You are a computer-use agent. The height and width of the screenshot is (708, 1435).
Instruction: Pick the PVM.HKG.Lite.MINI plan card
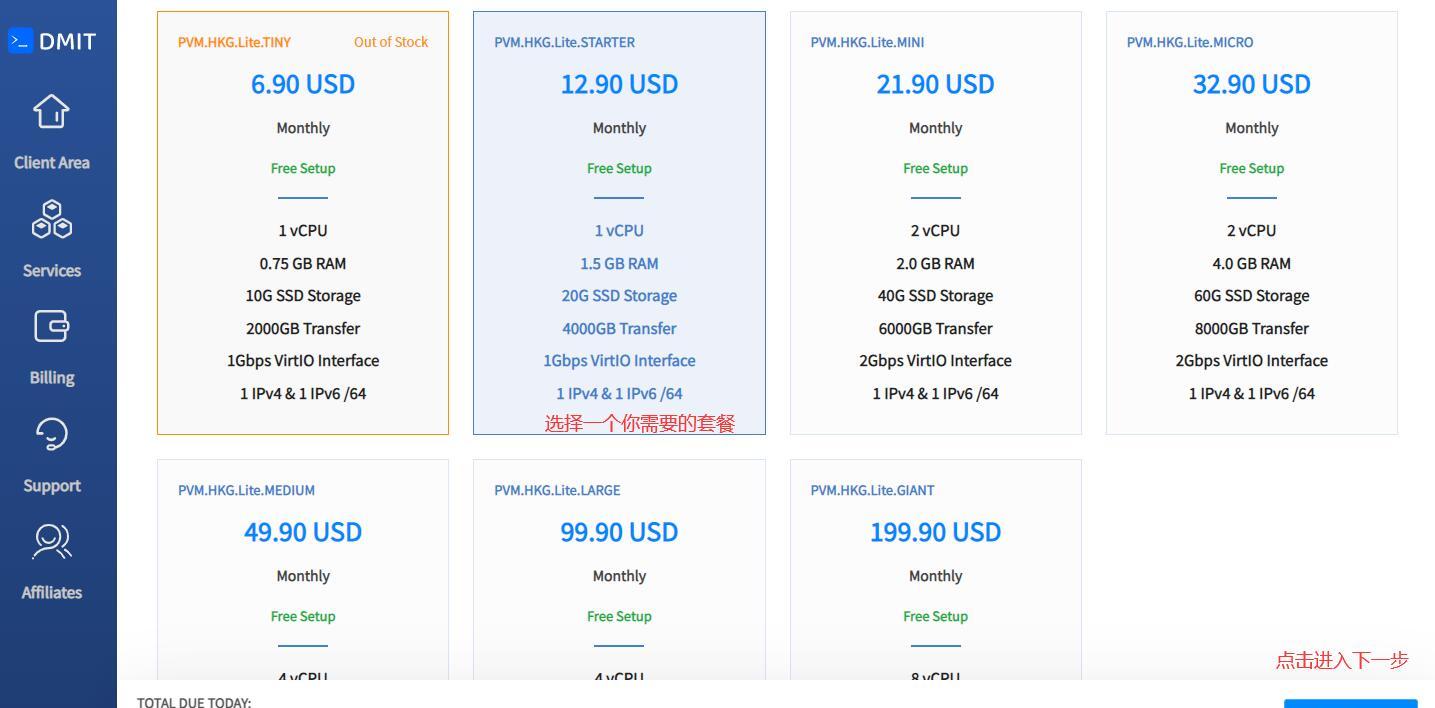point(936,223)
